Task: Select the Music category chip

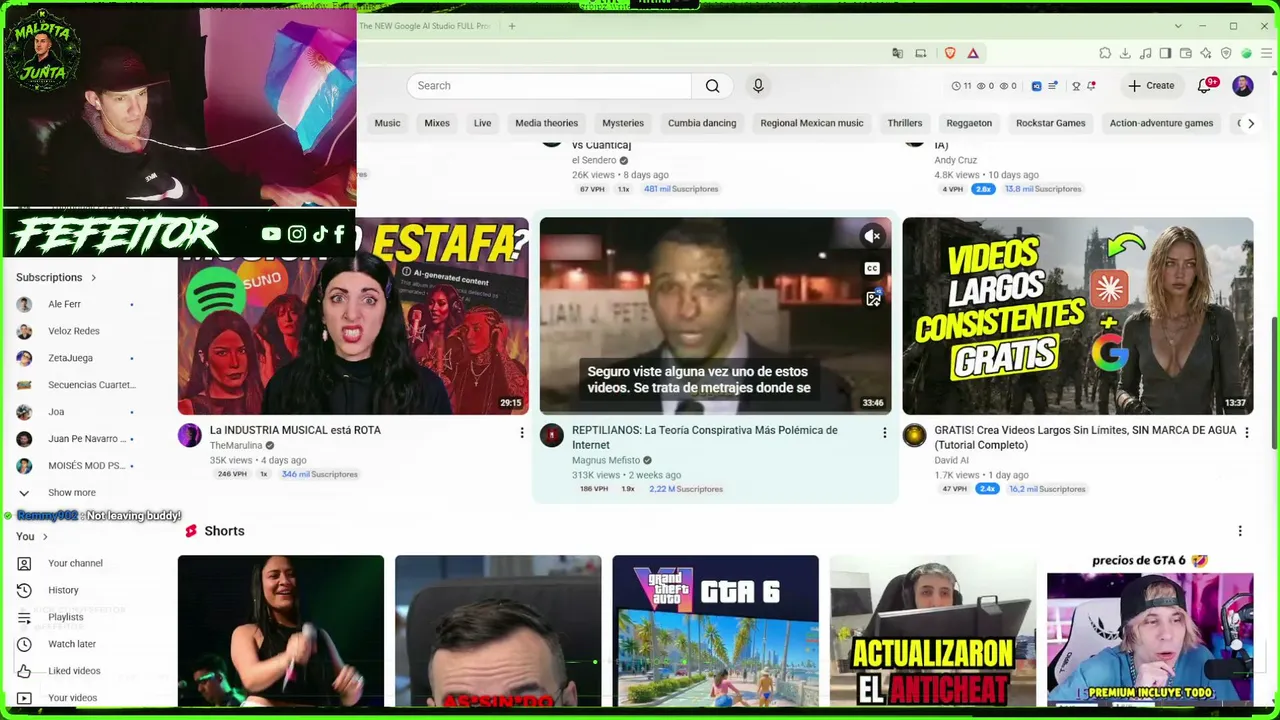Action: (x=387, y=123)
